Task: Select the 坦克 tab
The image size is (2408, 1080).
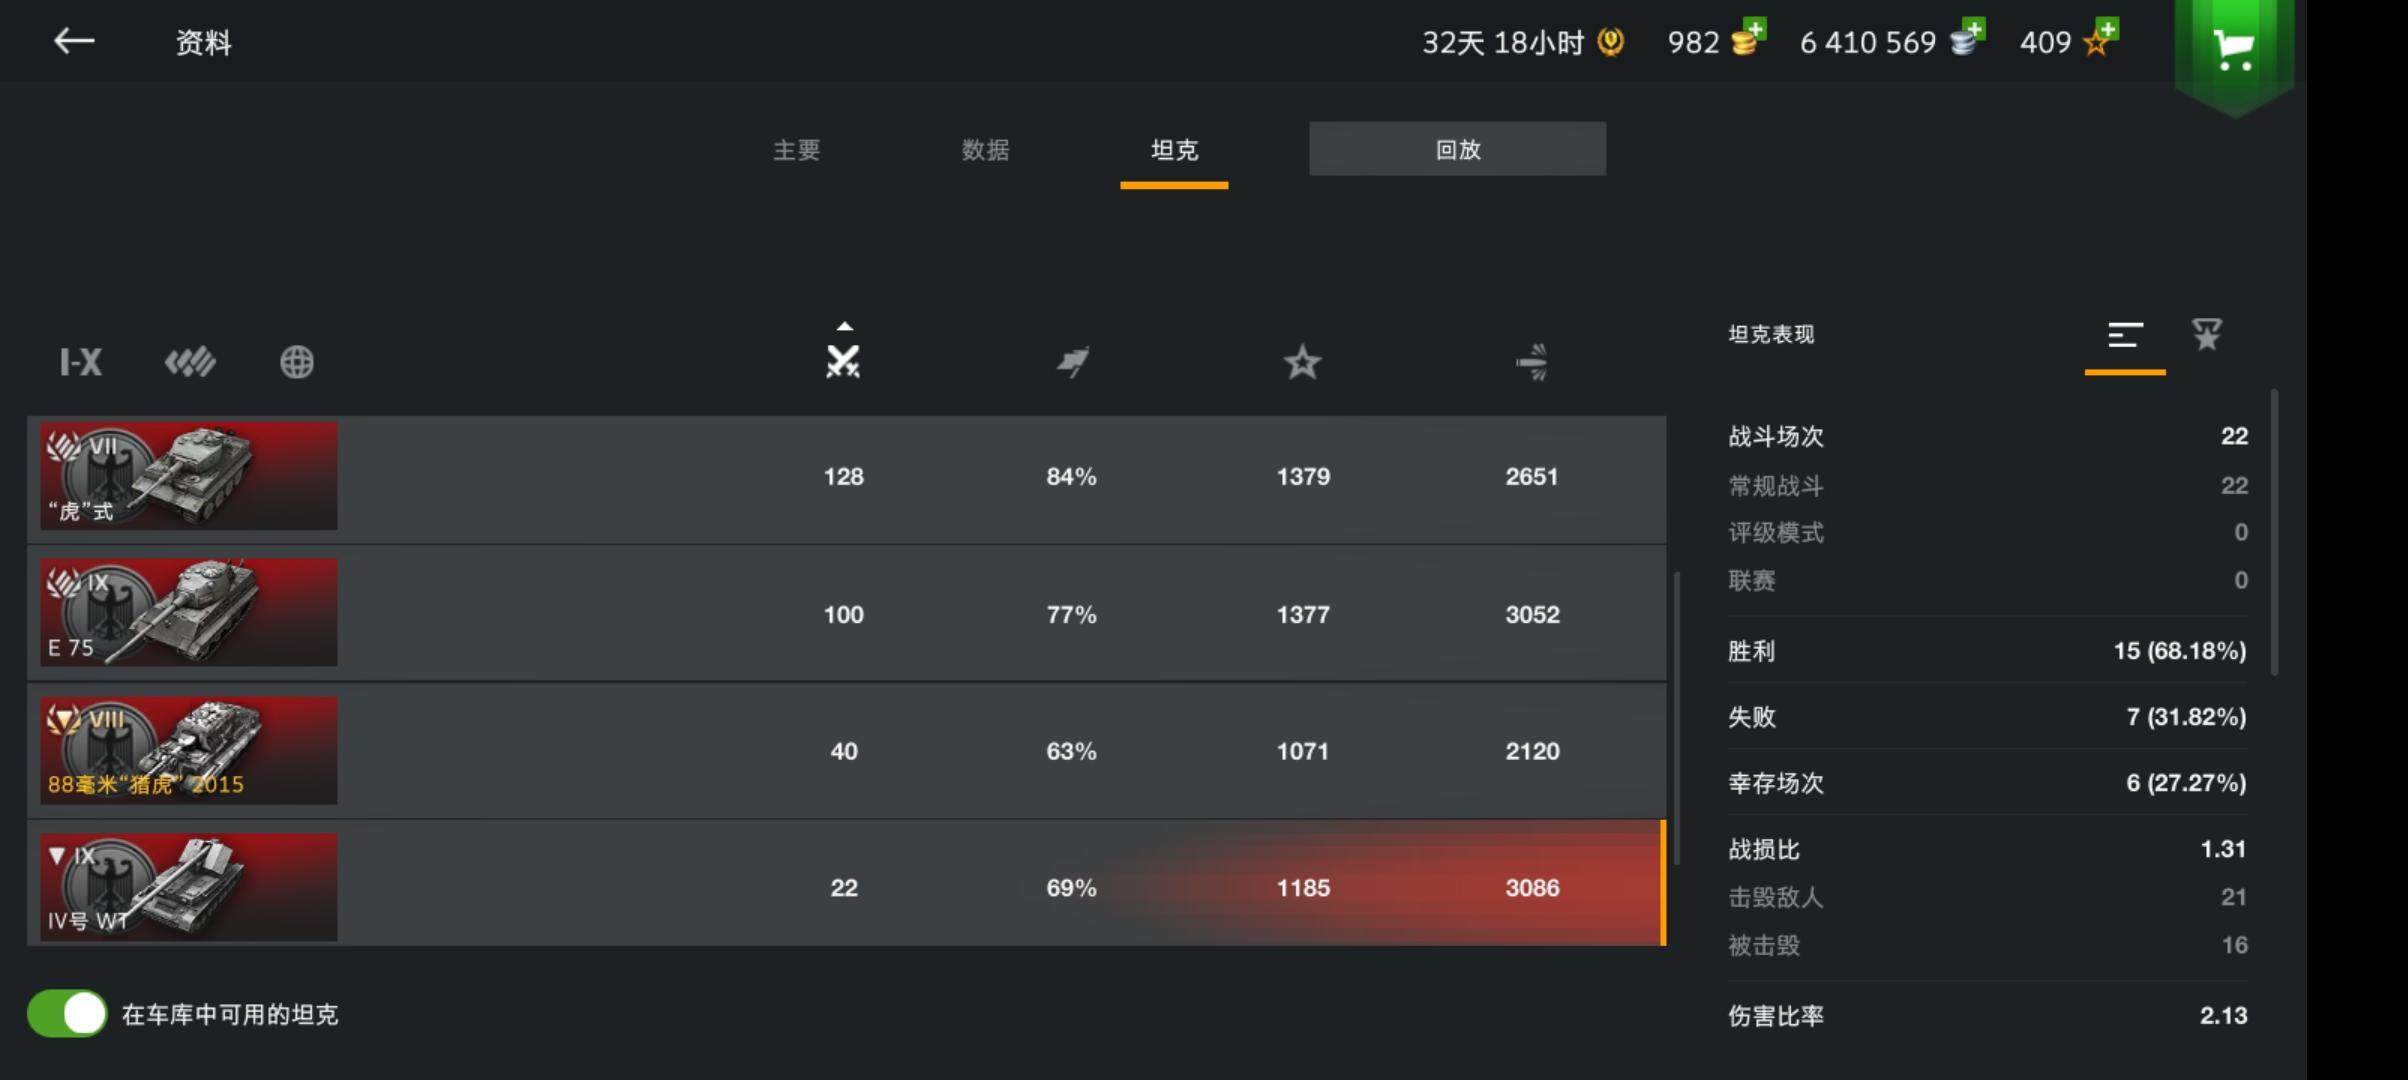Action: pos(1174,150)
